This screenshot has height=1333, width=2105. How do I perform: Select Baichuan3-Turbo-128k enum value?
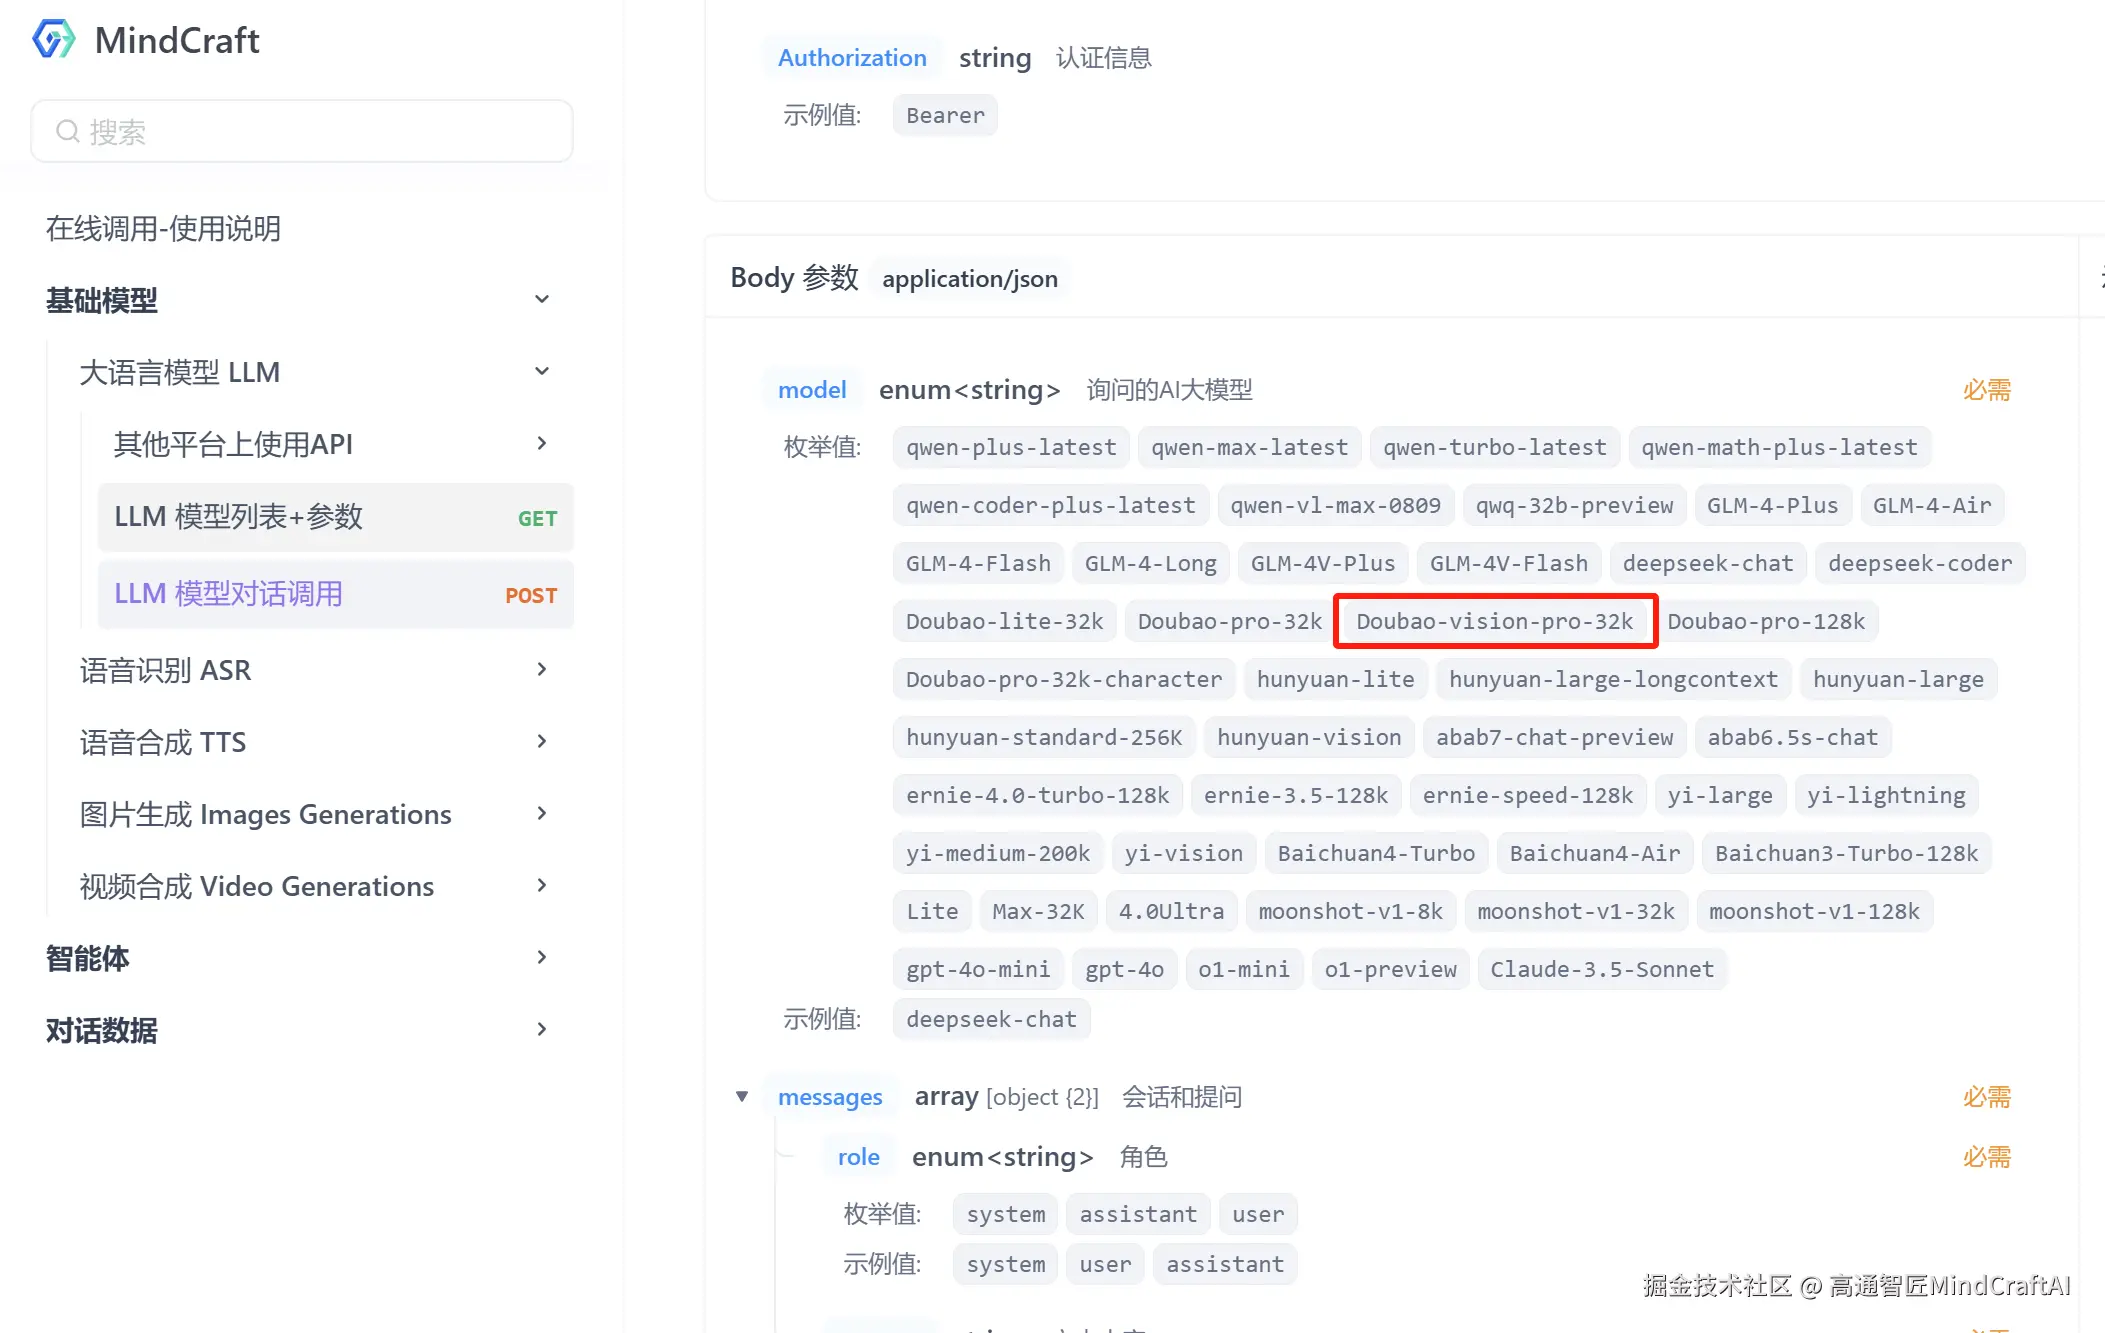(1846, 854)
